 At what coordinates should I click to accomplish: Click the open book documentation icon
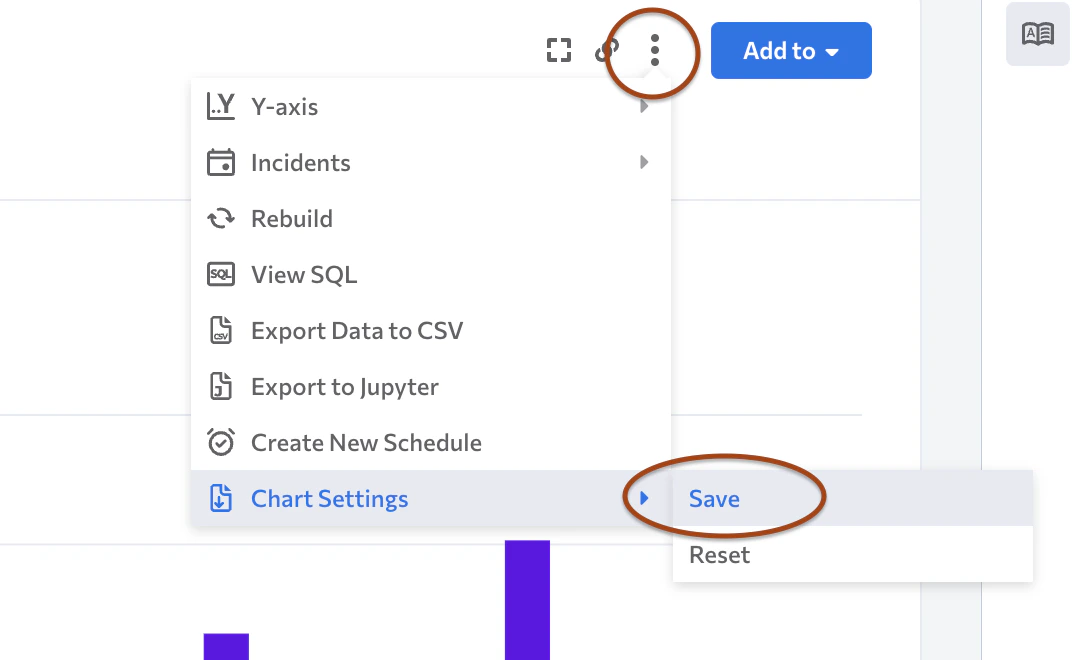click(x=1037, y=34)
